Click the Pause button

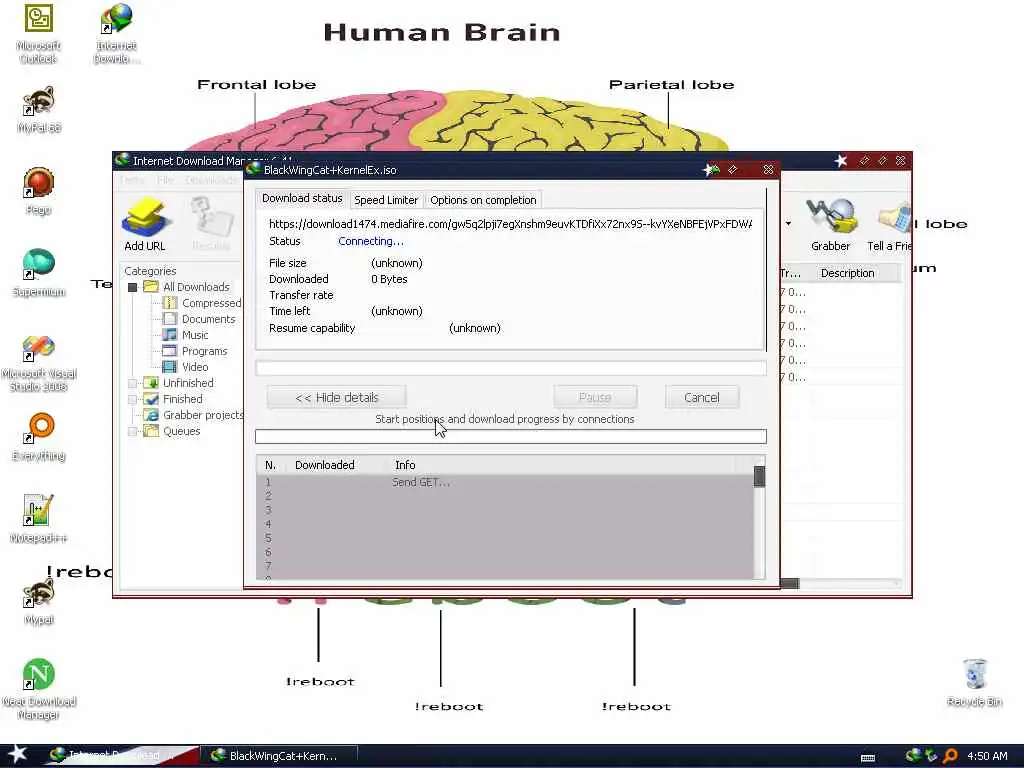(595, 397)
